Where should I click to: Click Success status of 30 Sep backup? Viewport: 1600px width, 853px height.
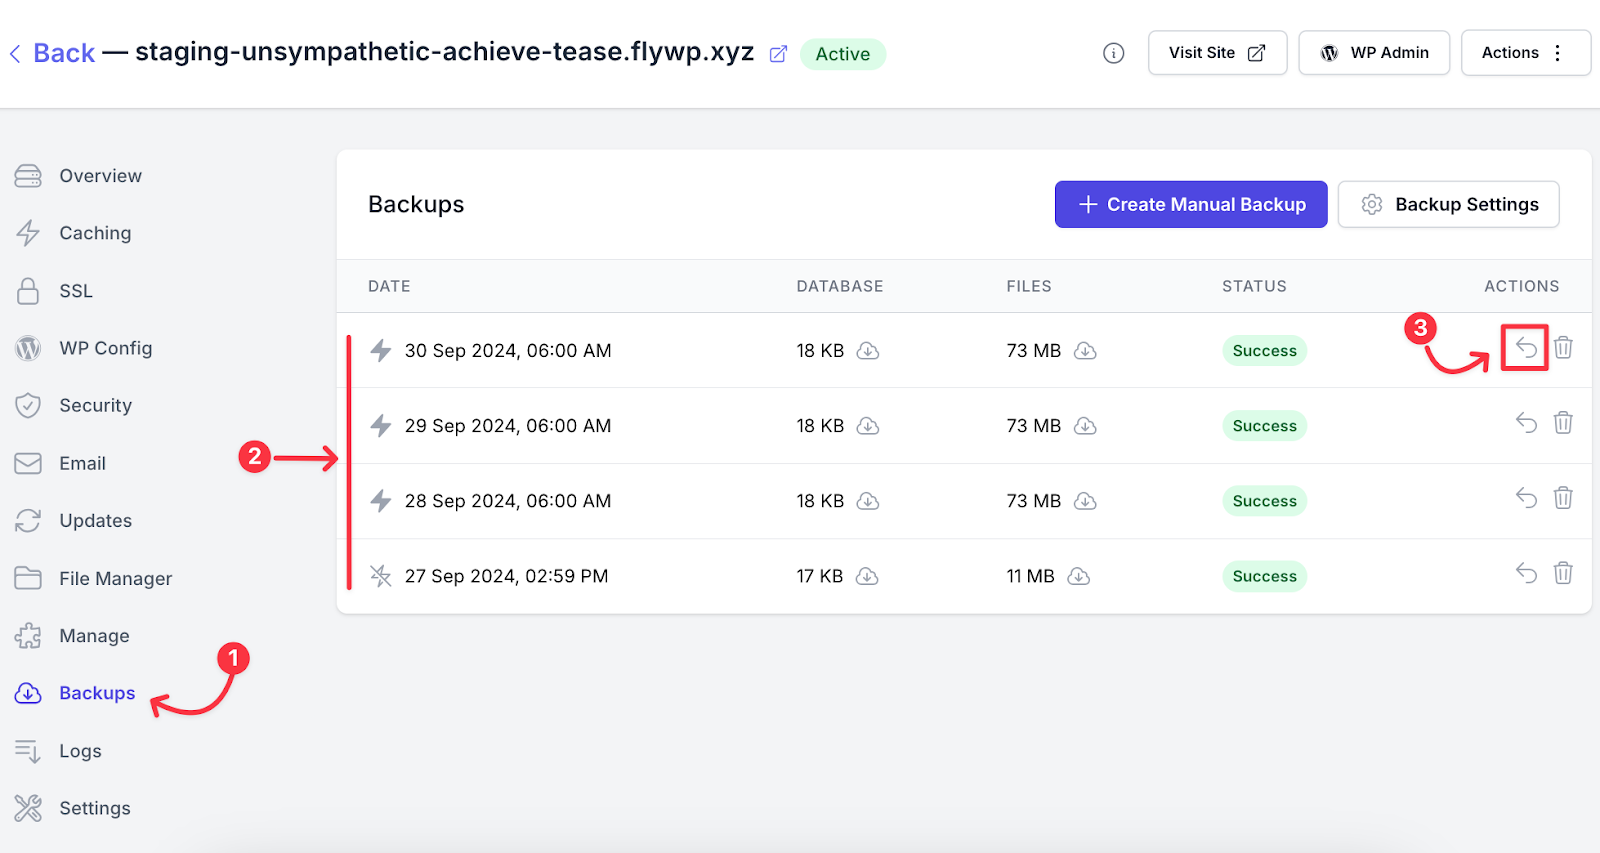point(1264,351)
